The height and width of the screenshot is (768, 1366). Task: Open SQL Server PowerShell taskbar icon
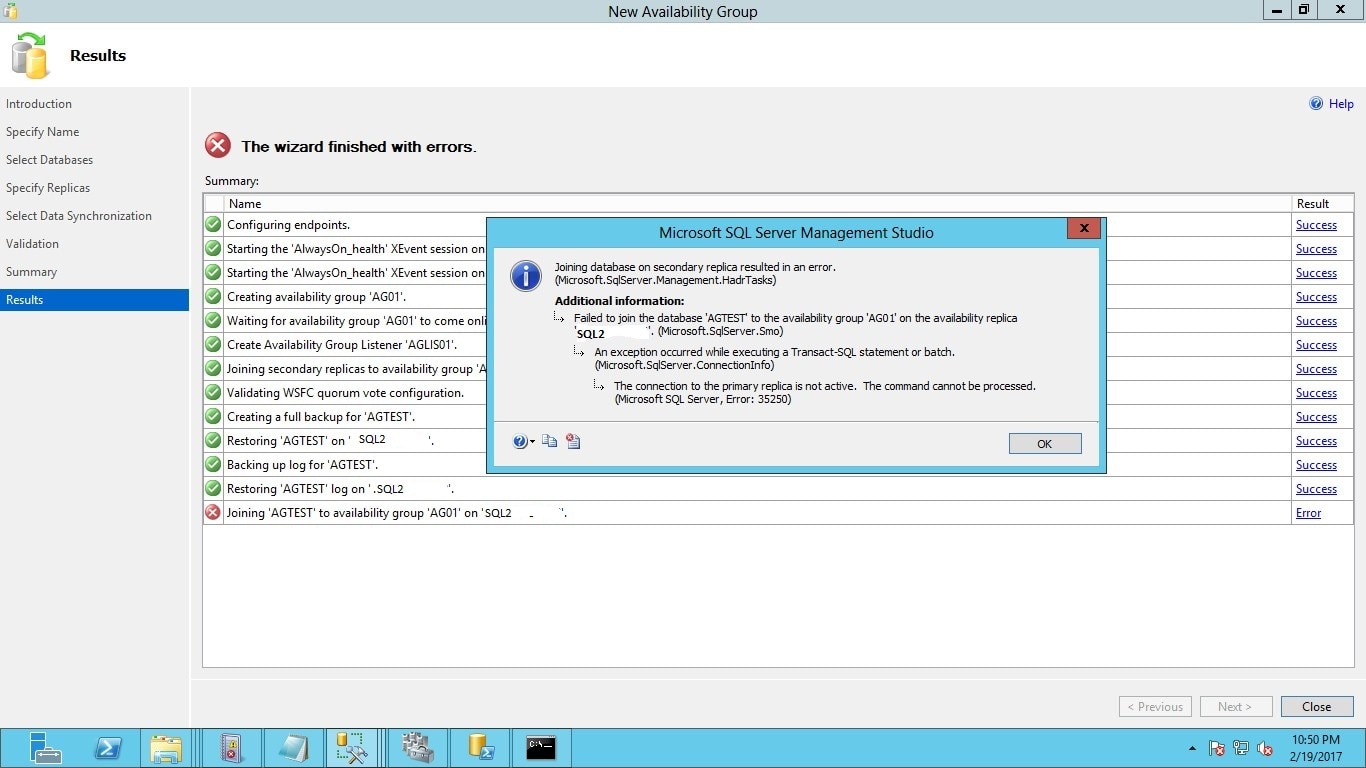pos(480,748)
